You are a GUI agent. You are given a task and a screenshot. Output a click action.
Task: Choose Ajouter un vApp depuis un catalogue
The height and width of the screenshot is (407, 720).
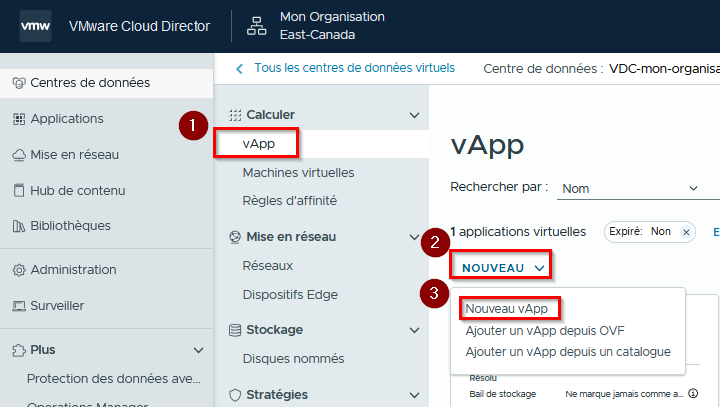pyautogui.click(x=568, y=352)
